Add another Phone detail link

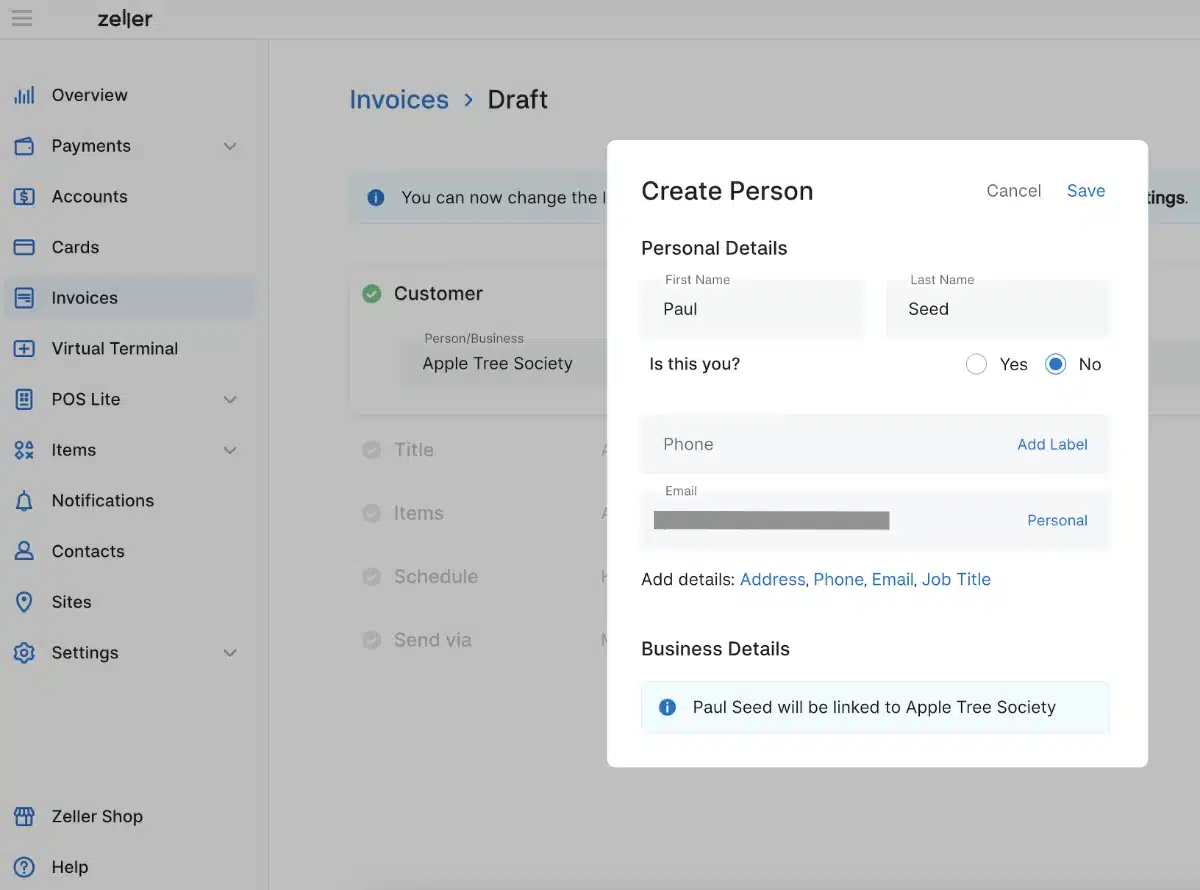[838, 580]
